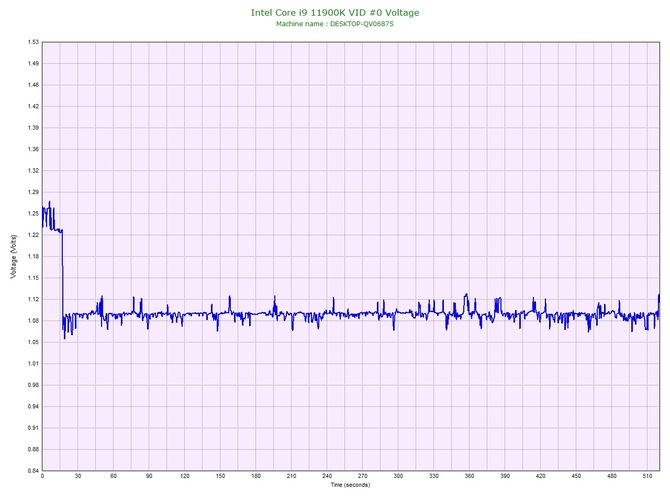The width and height of the screenshot is (670, 502).
Task: Click the 'Voltage (Volts)' vertical axis label
Action: [x=14, y=257]
